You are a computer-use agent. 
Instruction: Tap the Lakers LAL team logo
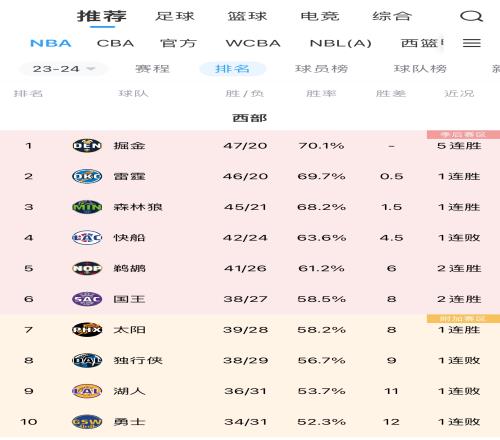87,391
